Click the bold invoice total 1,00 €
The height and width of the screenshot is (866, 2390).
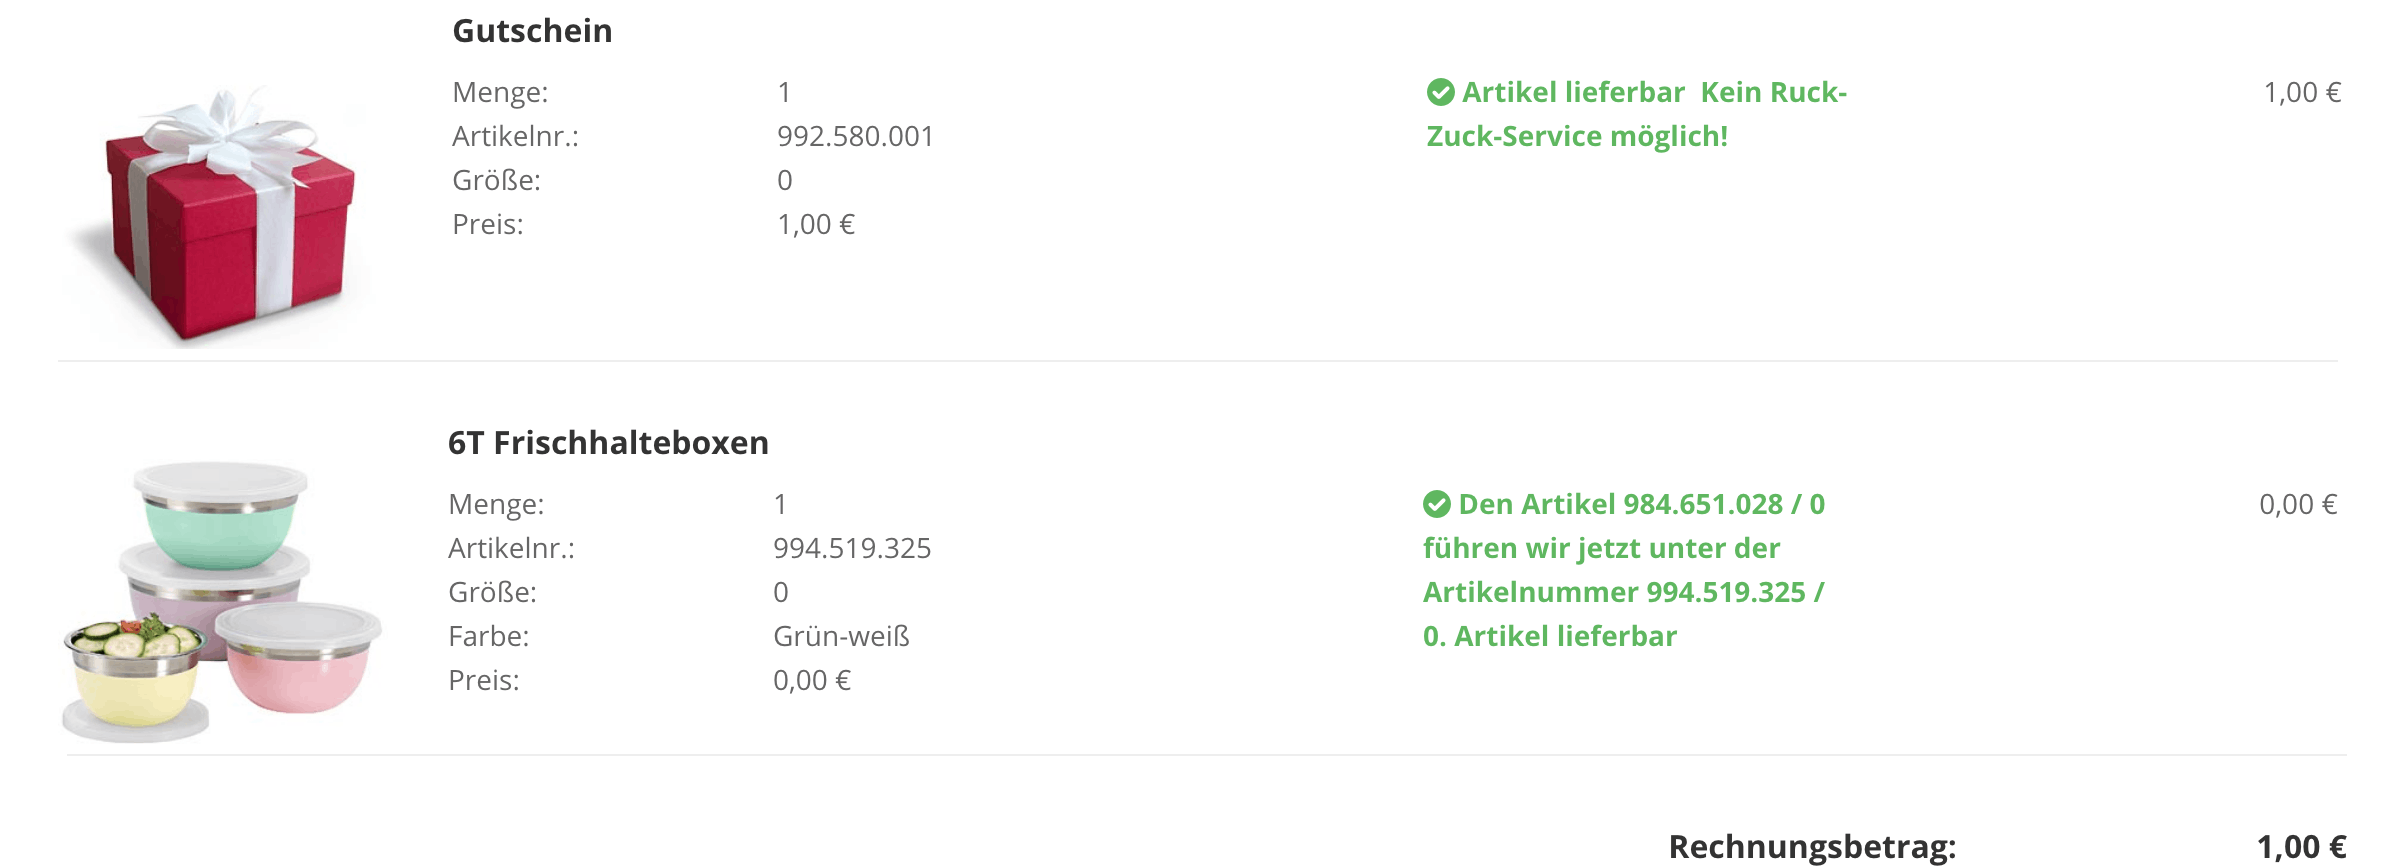click(x=2301, y=847)
